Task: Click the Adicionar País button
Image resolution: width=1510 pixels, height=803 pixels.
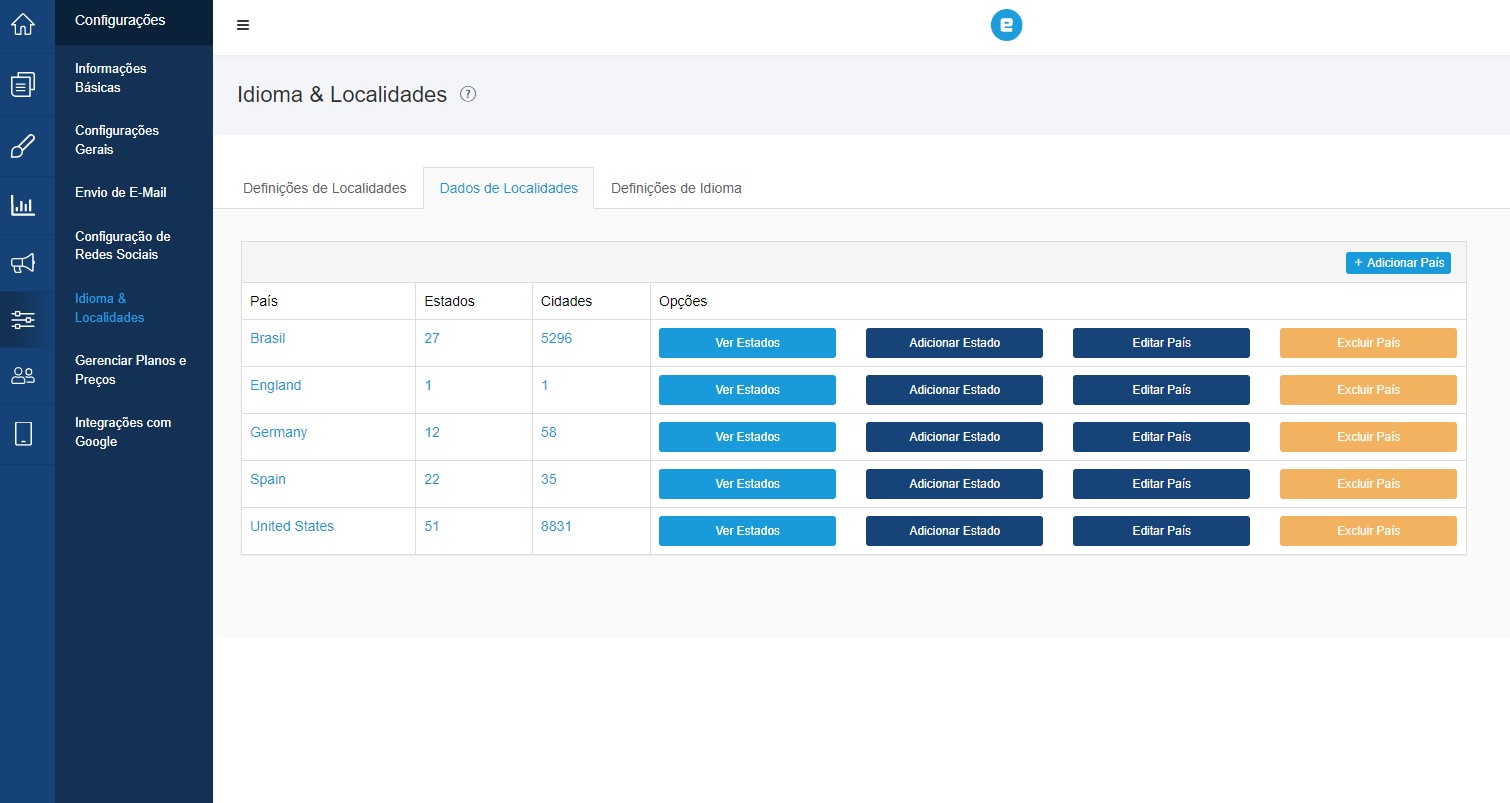Action: coord(1398,262)
